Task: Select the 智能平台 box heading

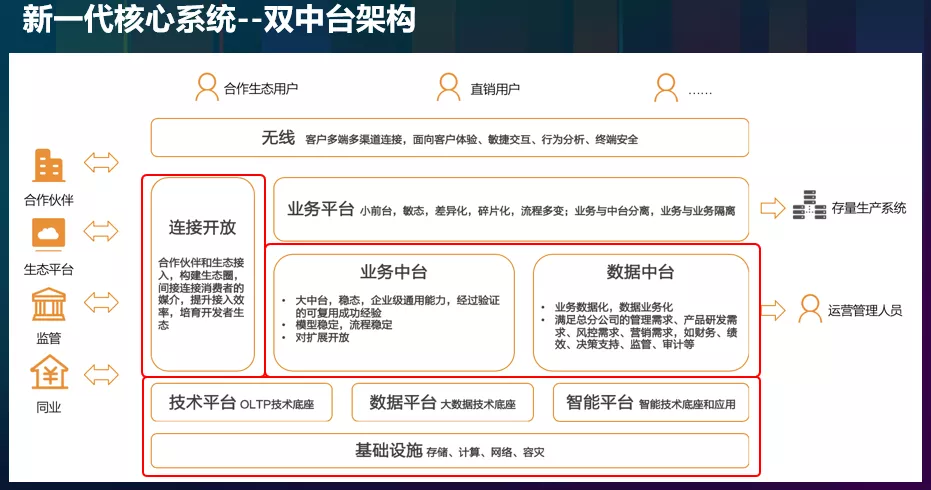Action: coord(600,403)
